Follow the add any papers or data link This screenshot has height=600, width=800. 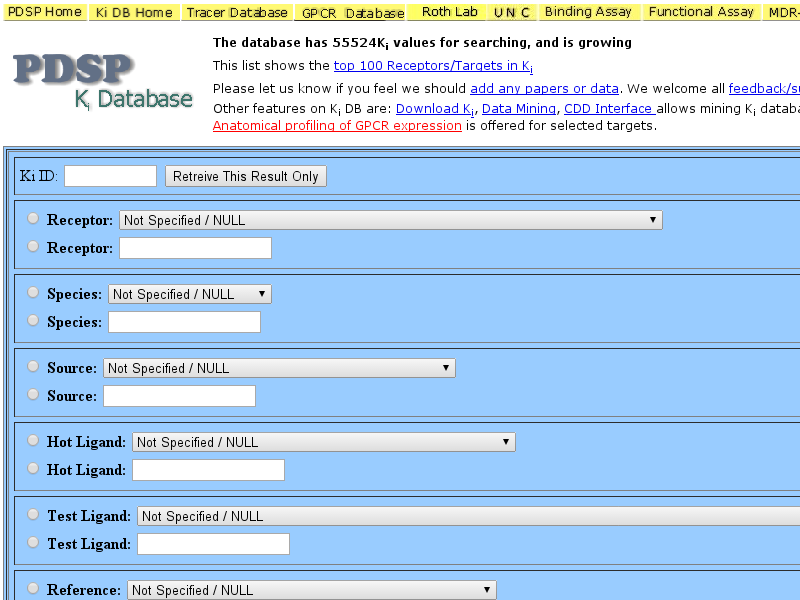tap(544, 88)
